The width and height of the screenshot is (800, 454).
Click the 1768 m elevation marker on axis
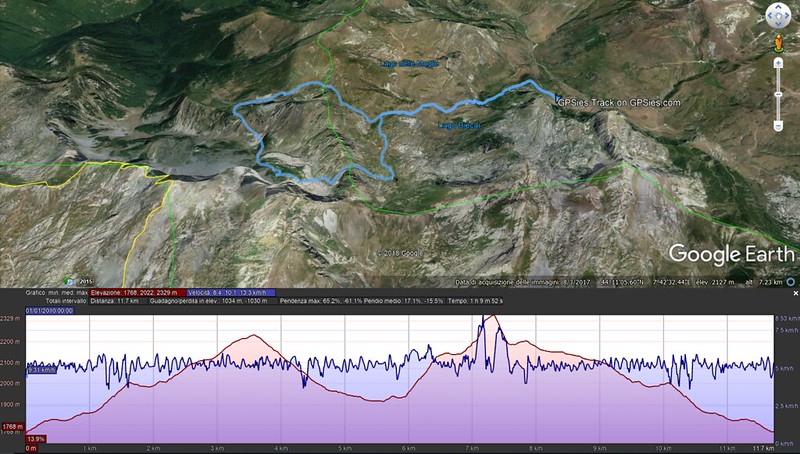pyautogui.click(x=12, y=426)
